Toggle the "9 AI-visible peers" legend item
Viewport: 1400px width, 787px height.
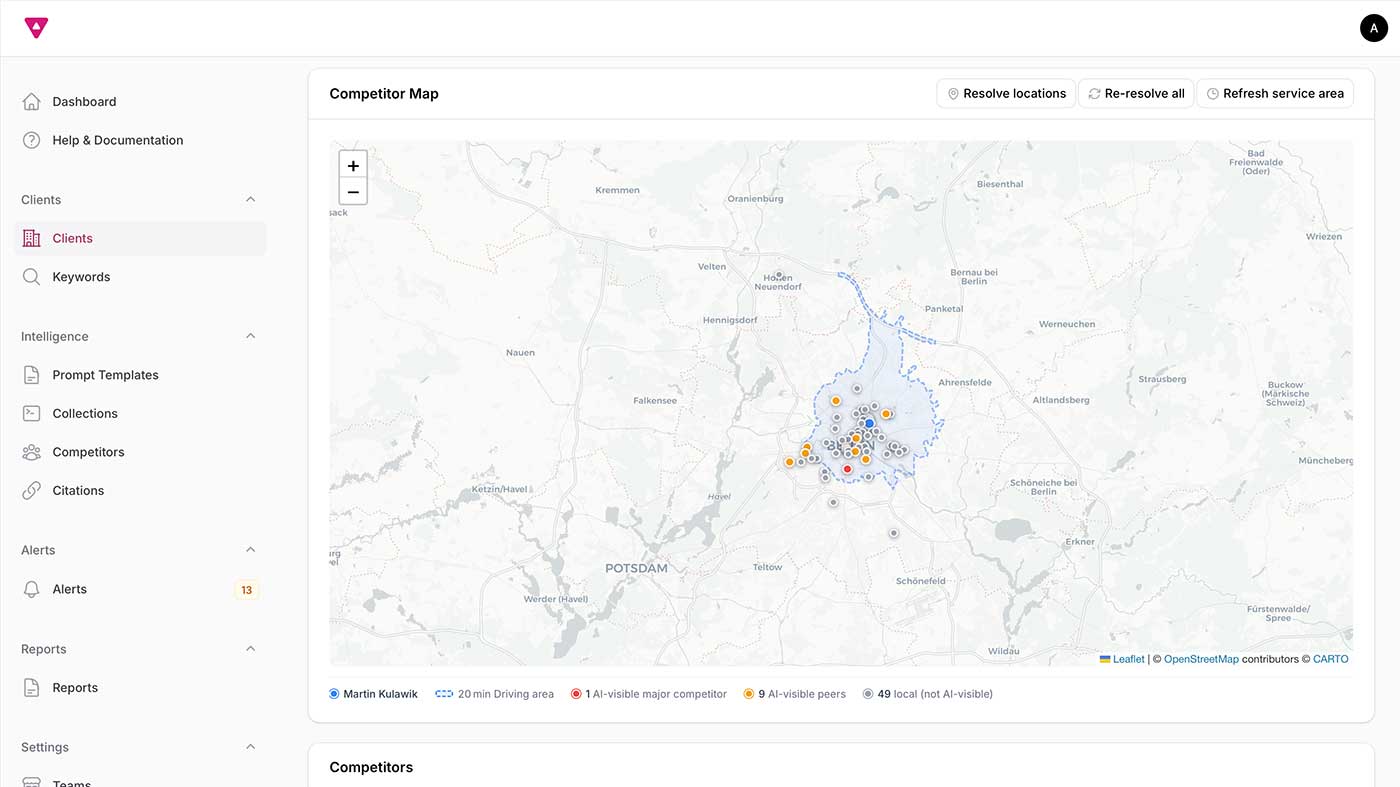pos(793,693)
